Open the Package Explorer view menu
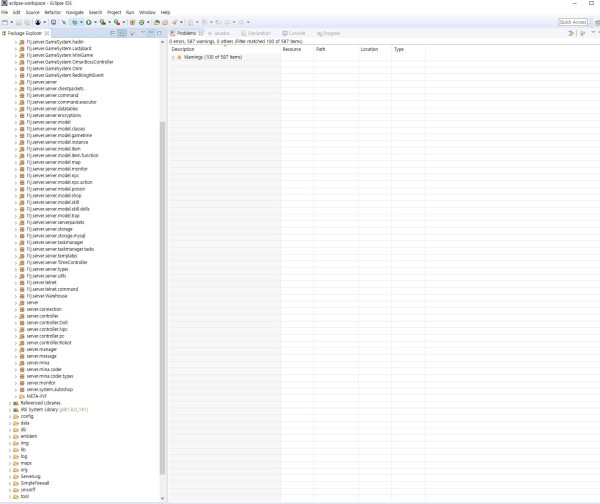Image resolution: width=600 pixels, height=504 pixels. (143, 33)
